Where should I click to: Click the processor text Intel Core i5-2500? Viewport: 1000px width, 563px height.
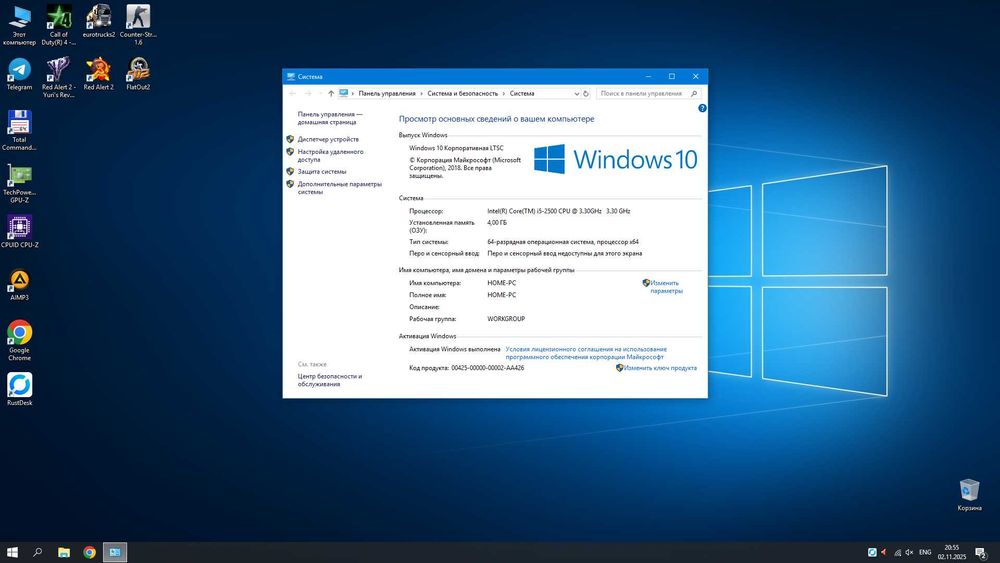point(559,211)
